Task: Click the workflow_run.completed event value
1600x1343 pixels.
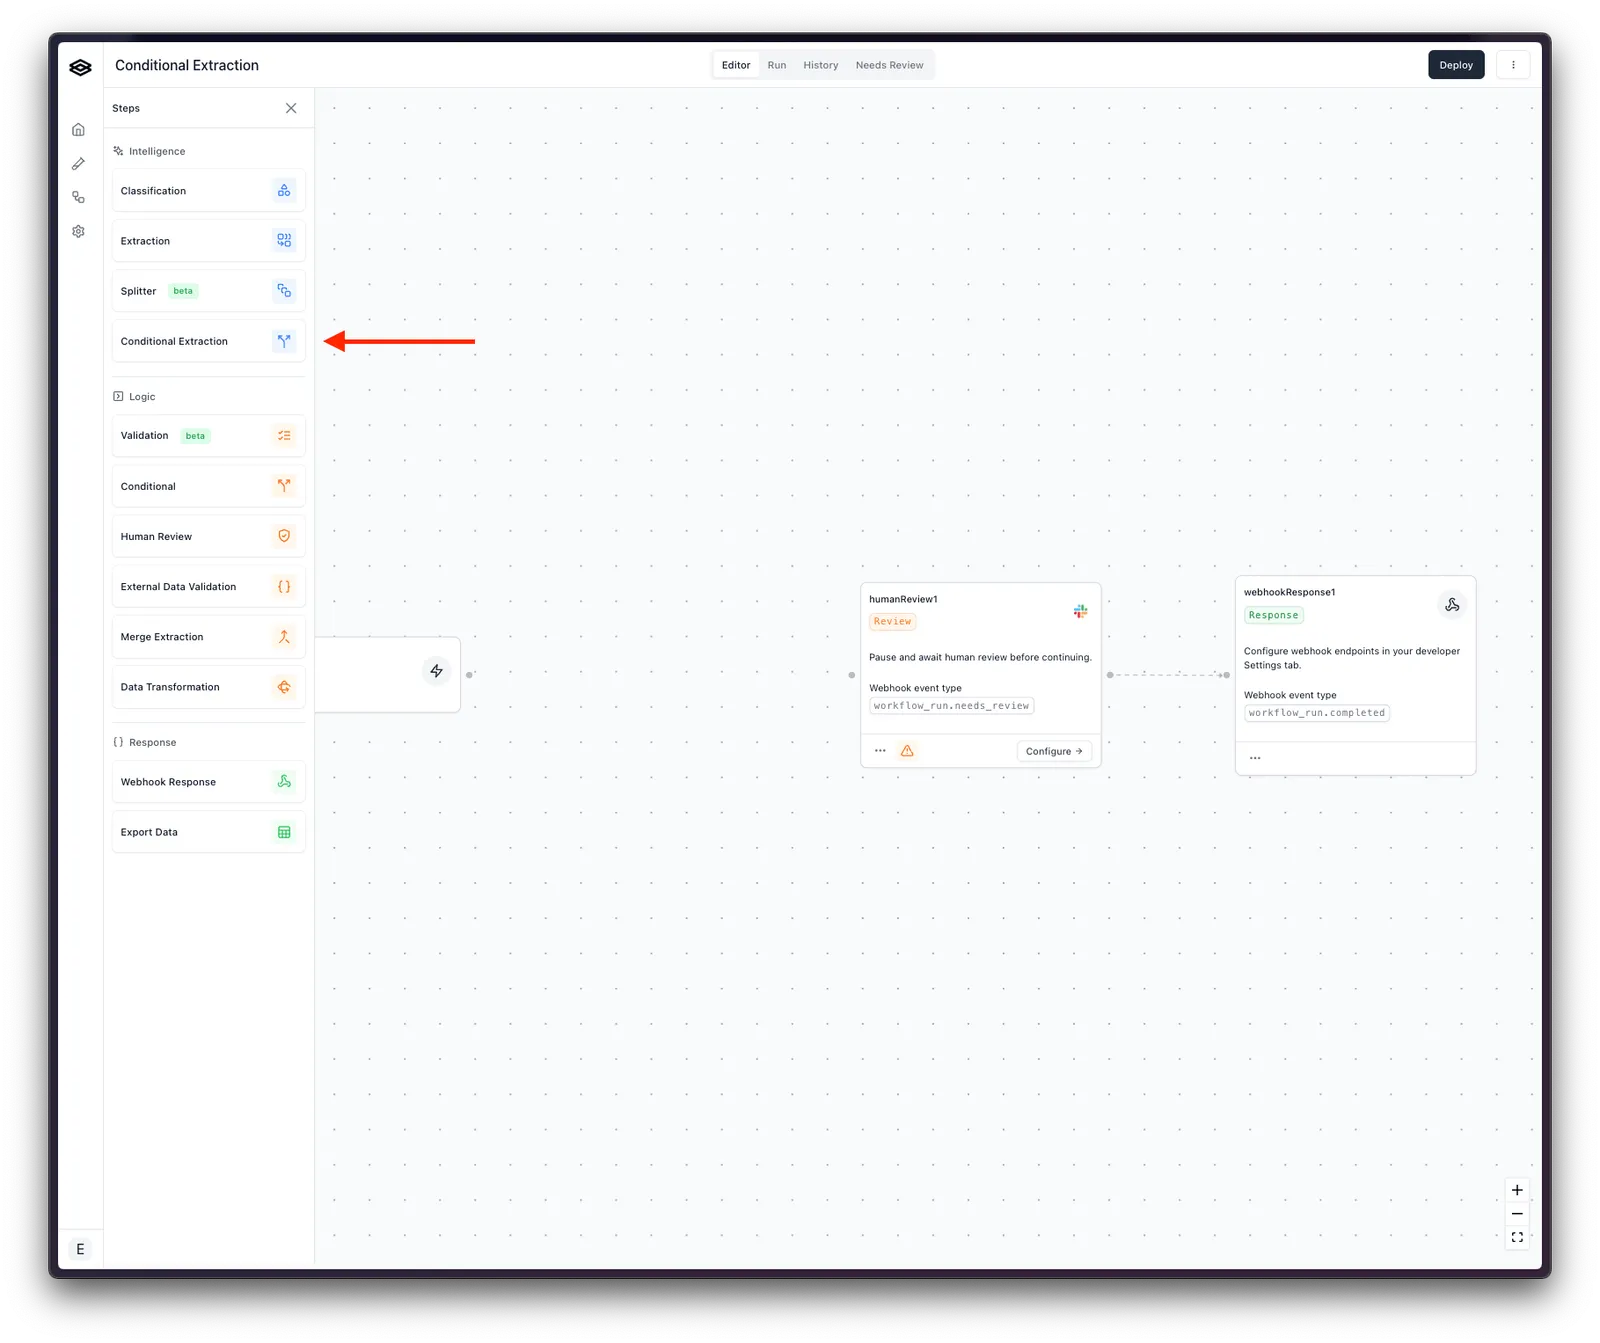Action: coord(1316,713)
